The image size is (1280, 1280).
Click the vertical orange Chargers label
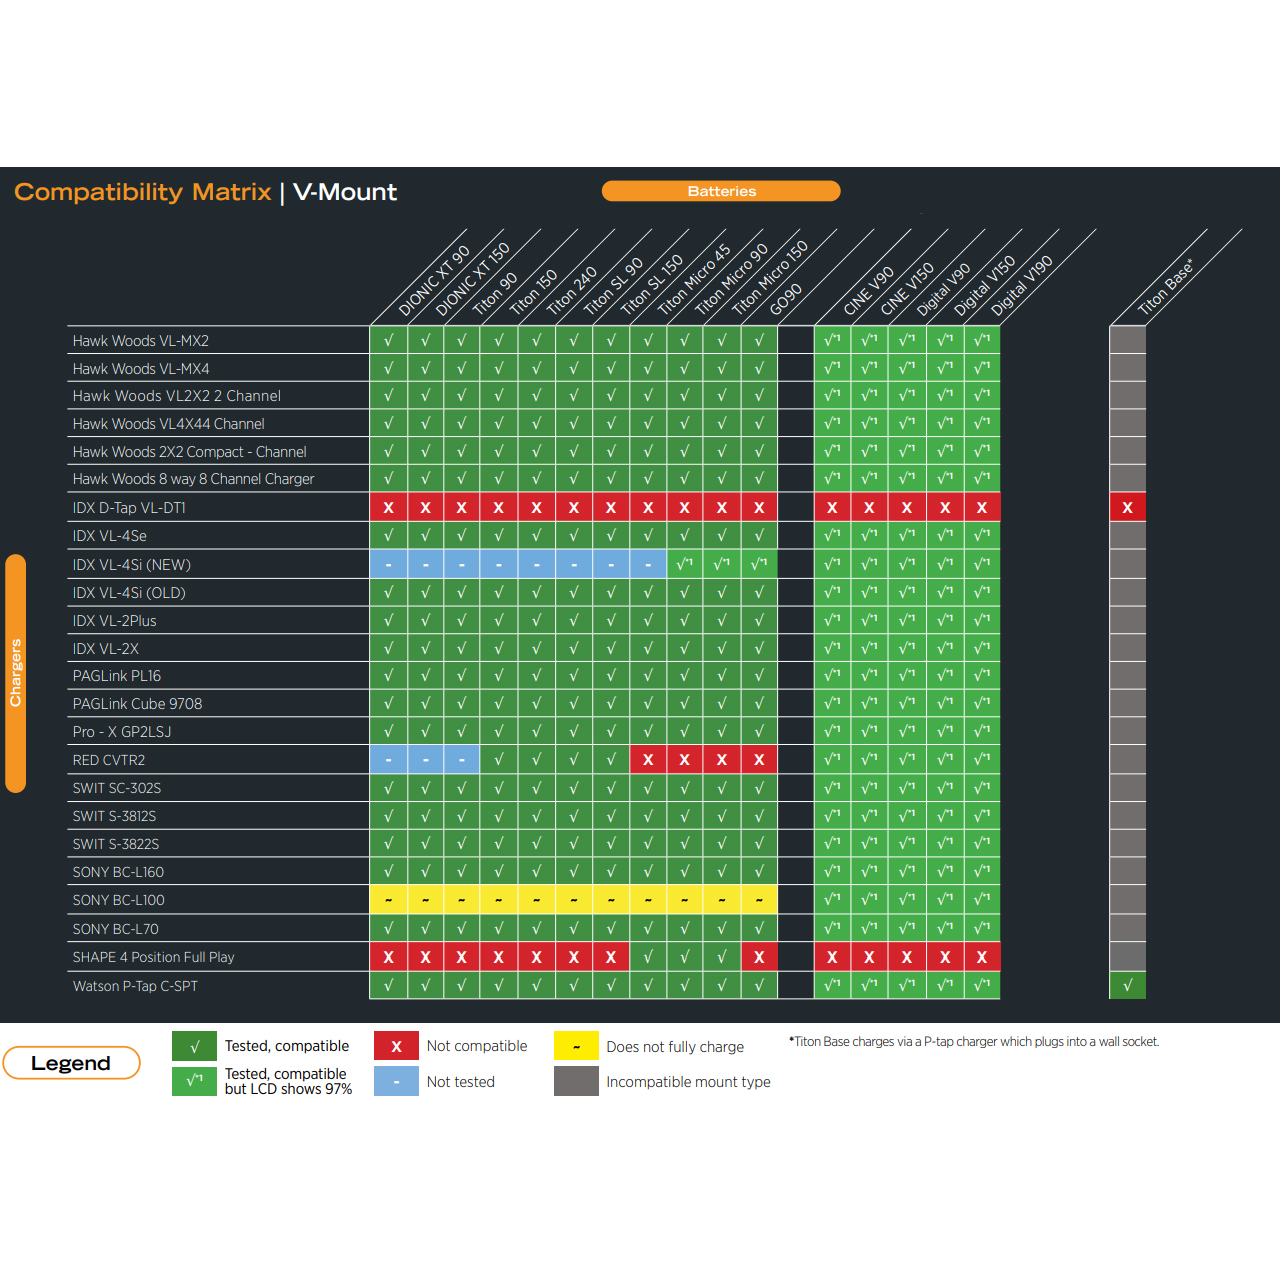[x=15, y=673]
